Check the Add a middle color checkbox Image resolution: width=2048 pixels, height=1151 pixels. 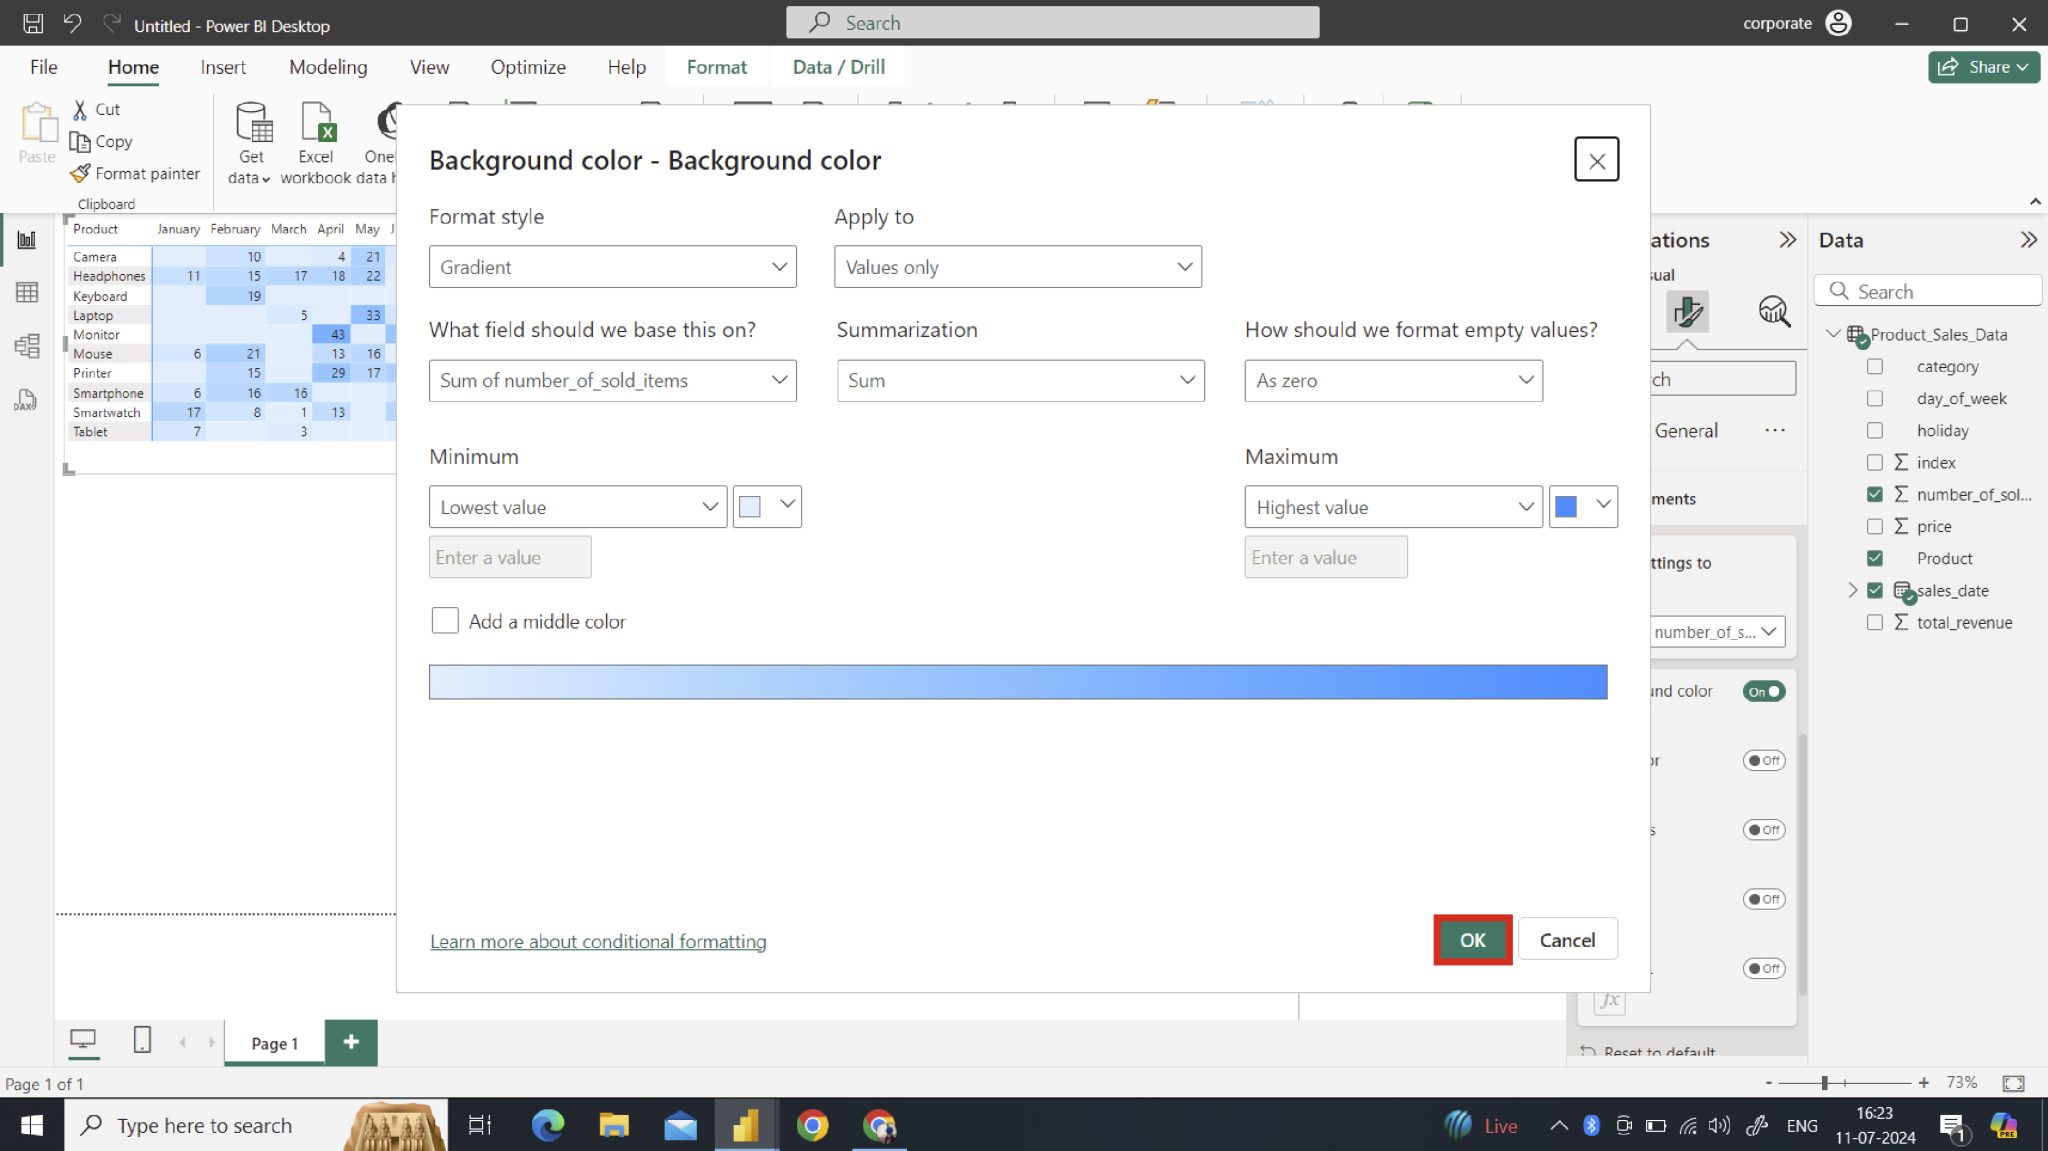pos(444,620)
